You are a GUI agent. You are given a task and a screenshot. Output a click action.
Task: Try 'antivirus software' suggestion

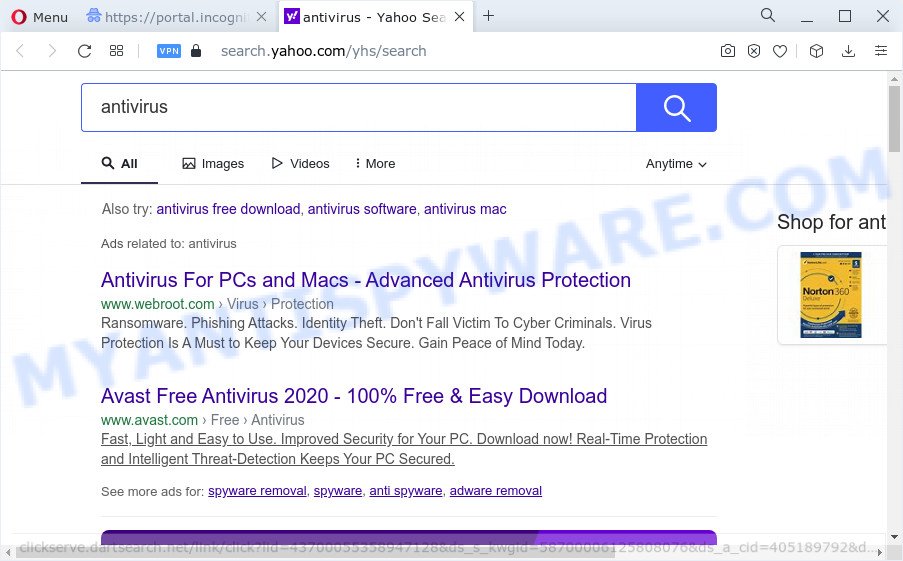coord(362,209)
